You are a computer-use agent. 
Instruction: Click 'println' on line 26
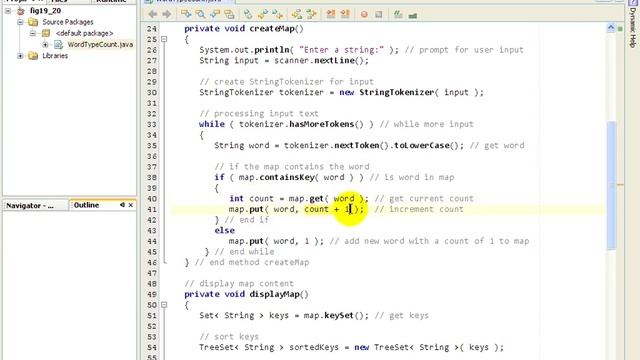[x=272, y=50]
